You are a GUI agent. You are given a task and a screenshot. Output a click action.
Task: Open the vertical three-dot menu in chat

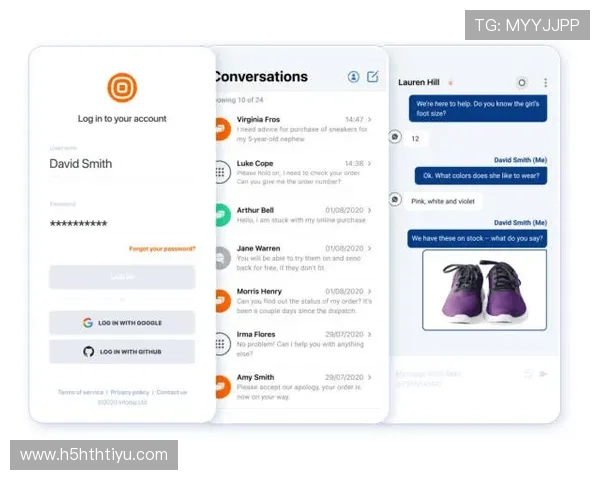tap(545, 82)
